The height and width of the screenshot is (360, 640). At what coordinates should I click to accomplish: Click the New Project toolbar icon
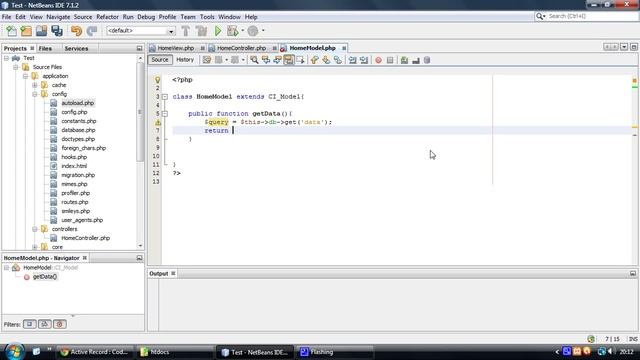click(x=26, y=31)
